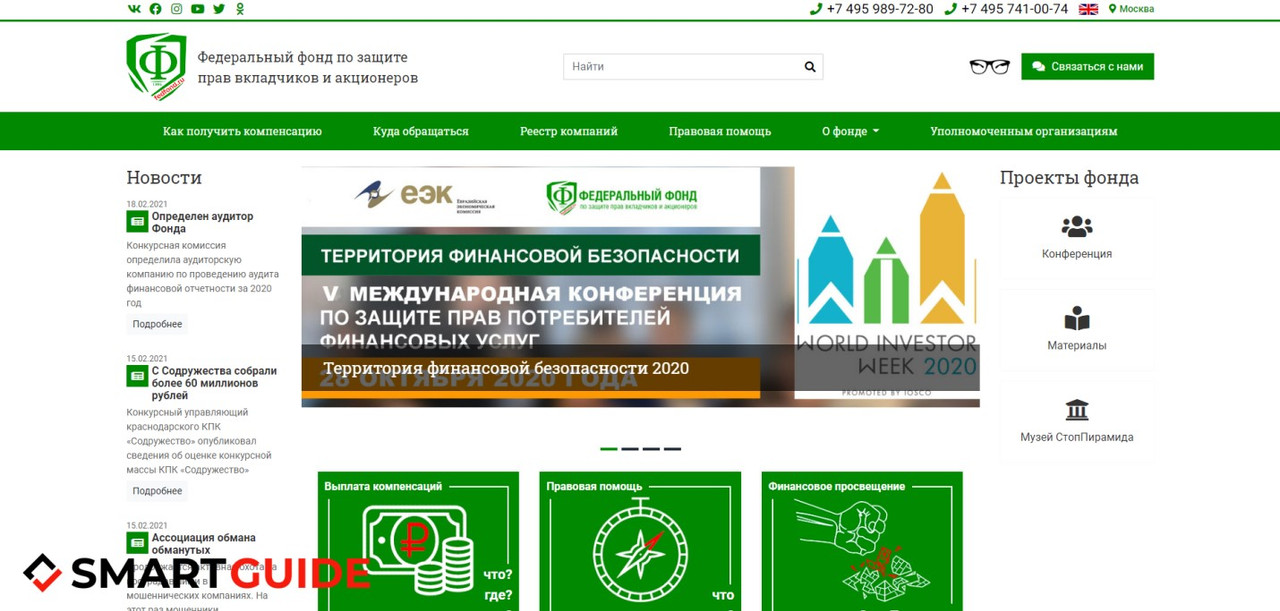Viewport: 1280px width, 611px height.
Task: Open the Twitter icon in top bar
Action: click(219, 9)
